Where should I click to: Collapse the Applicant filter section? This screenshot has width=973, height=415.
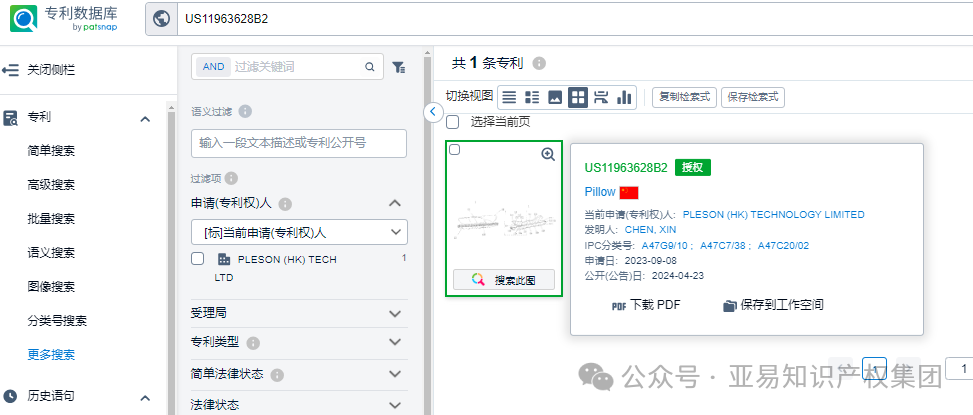(x=395, y=203)
